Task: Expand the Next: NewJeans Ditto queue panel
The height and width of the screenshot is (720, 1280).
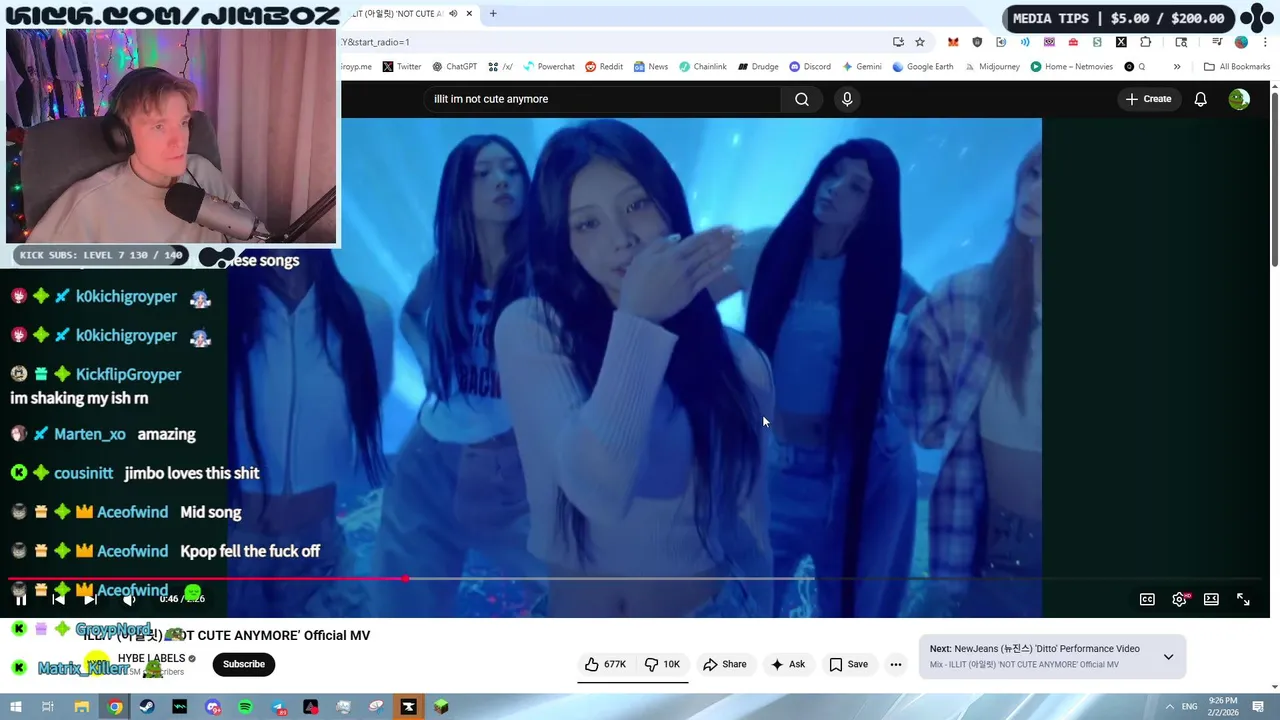Action: [1168, 657]
